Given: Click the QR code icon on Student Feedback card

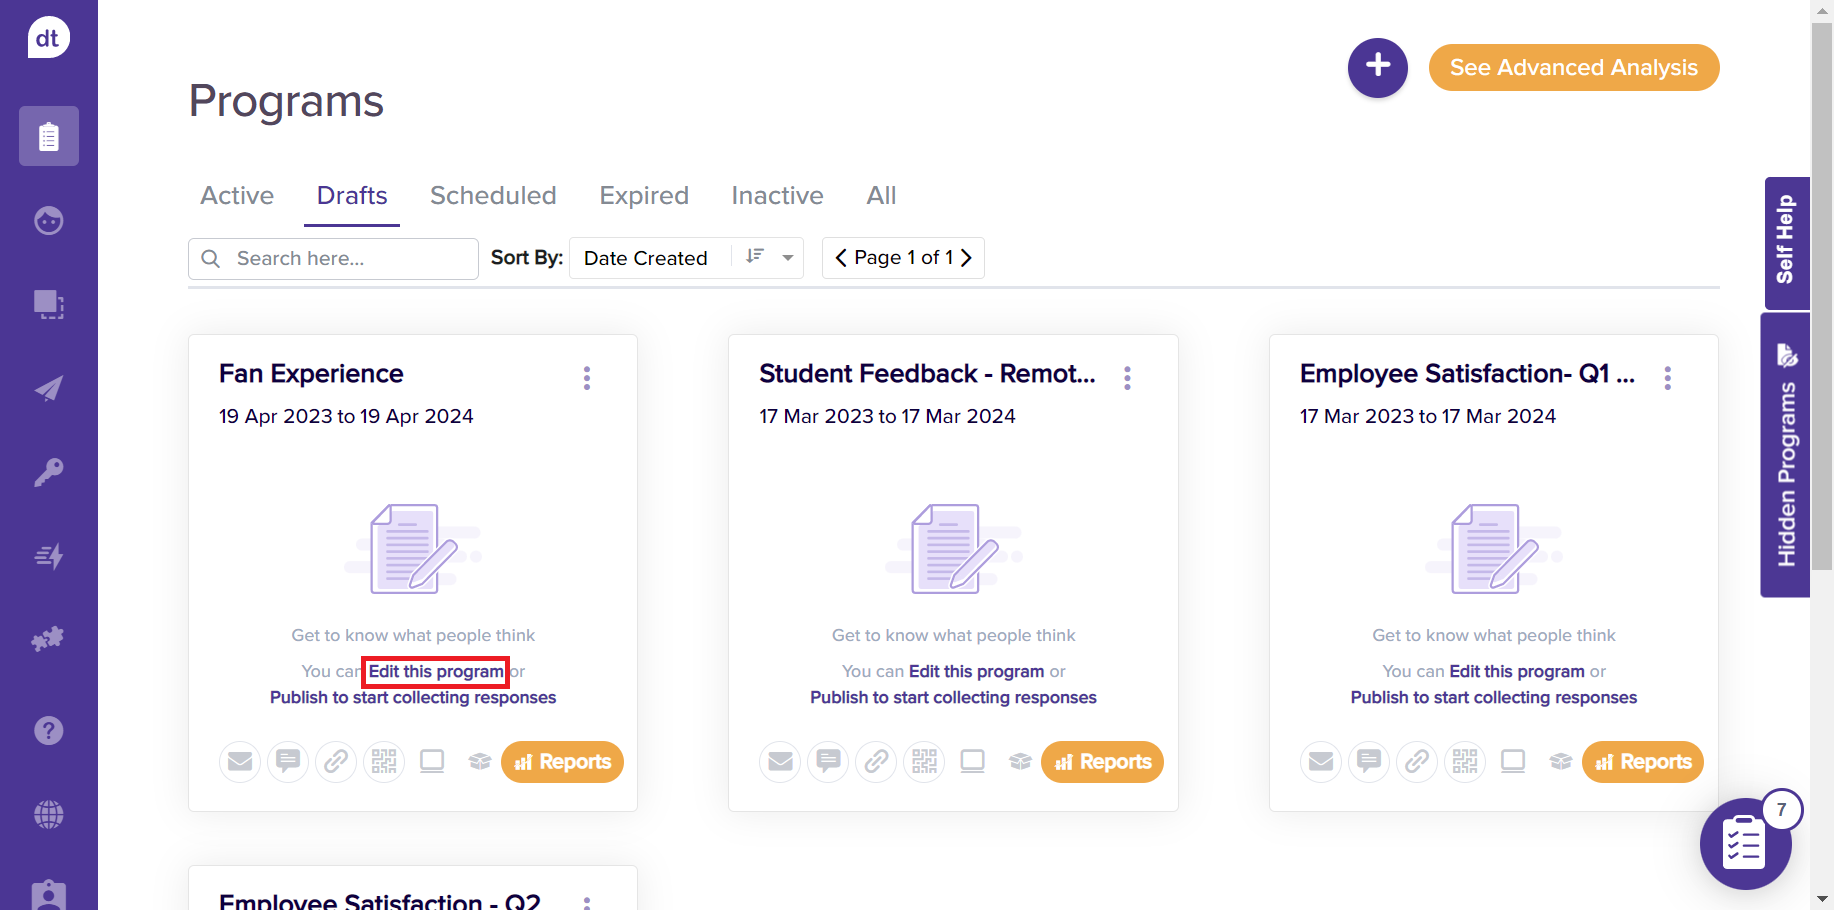Looking at the screenshot, I should [x=924, y=762].
